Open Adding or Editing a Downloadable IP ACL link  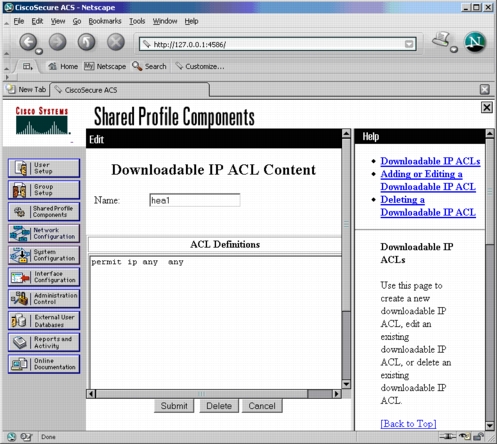tap(428, 181)
